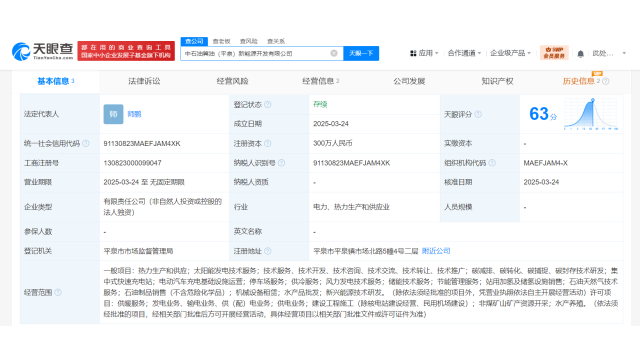
Task: Open the notification bell
Action: [x=580, y=53]
